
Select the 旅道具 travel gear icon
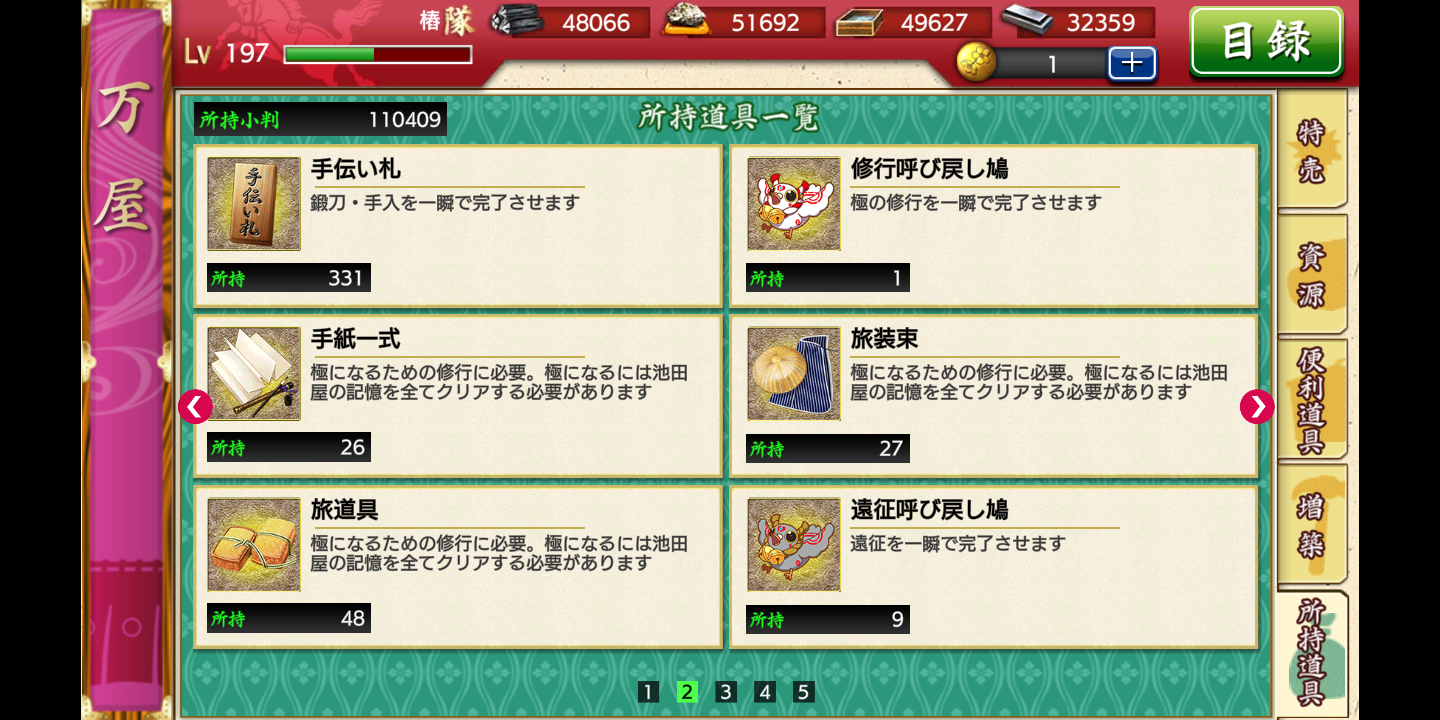(254, 544)
